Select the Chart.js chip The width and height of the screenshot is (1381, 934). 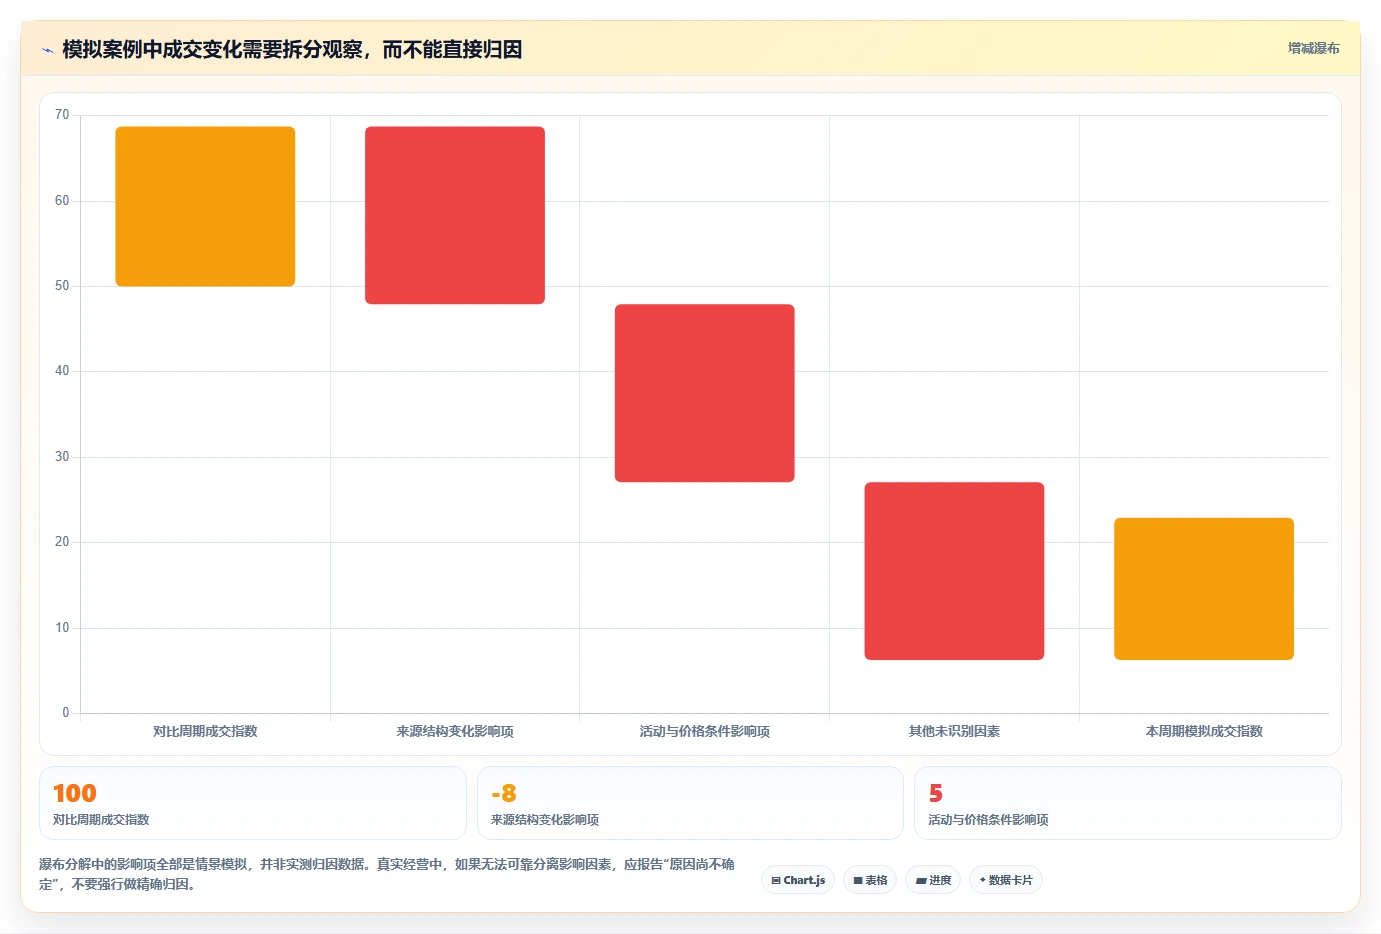pyautogui.click(x=798, y=880)
